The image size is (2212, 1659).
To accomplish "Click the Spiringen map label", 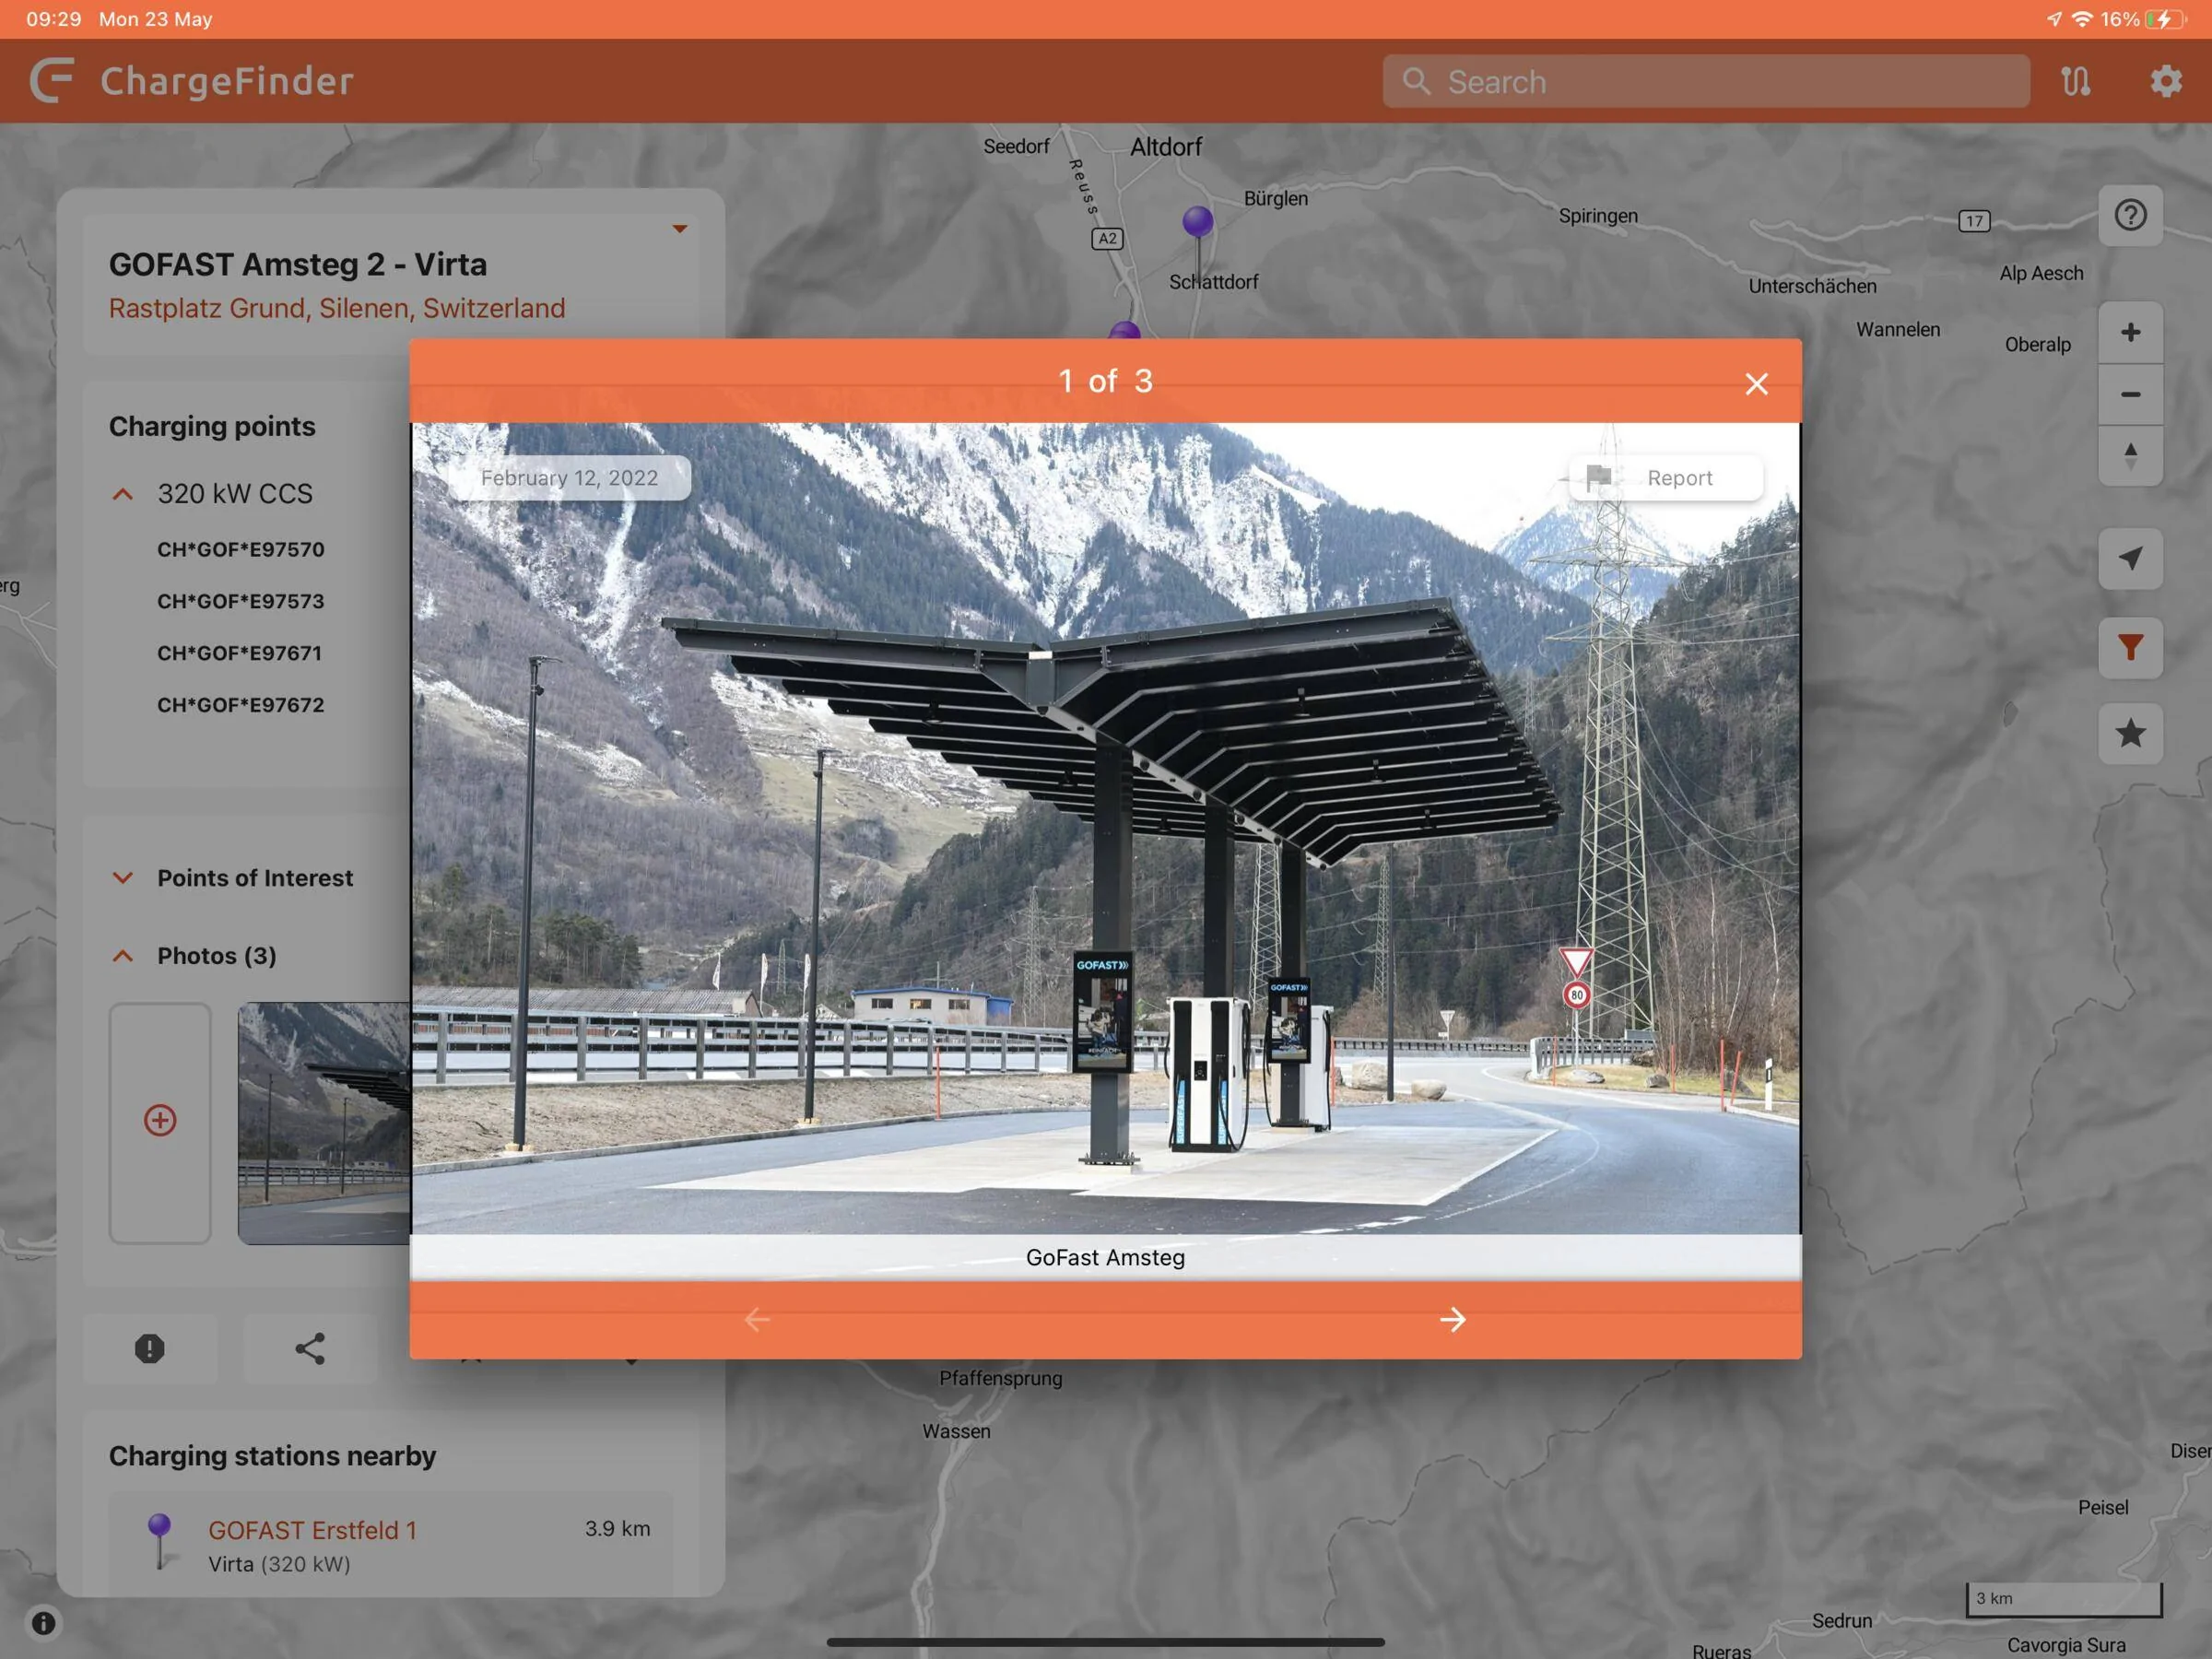I will (x=1598, y=216).
